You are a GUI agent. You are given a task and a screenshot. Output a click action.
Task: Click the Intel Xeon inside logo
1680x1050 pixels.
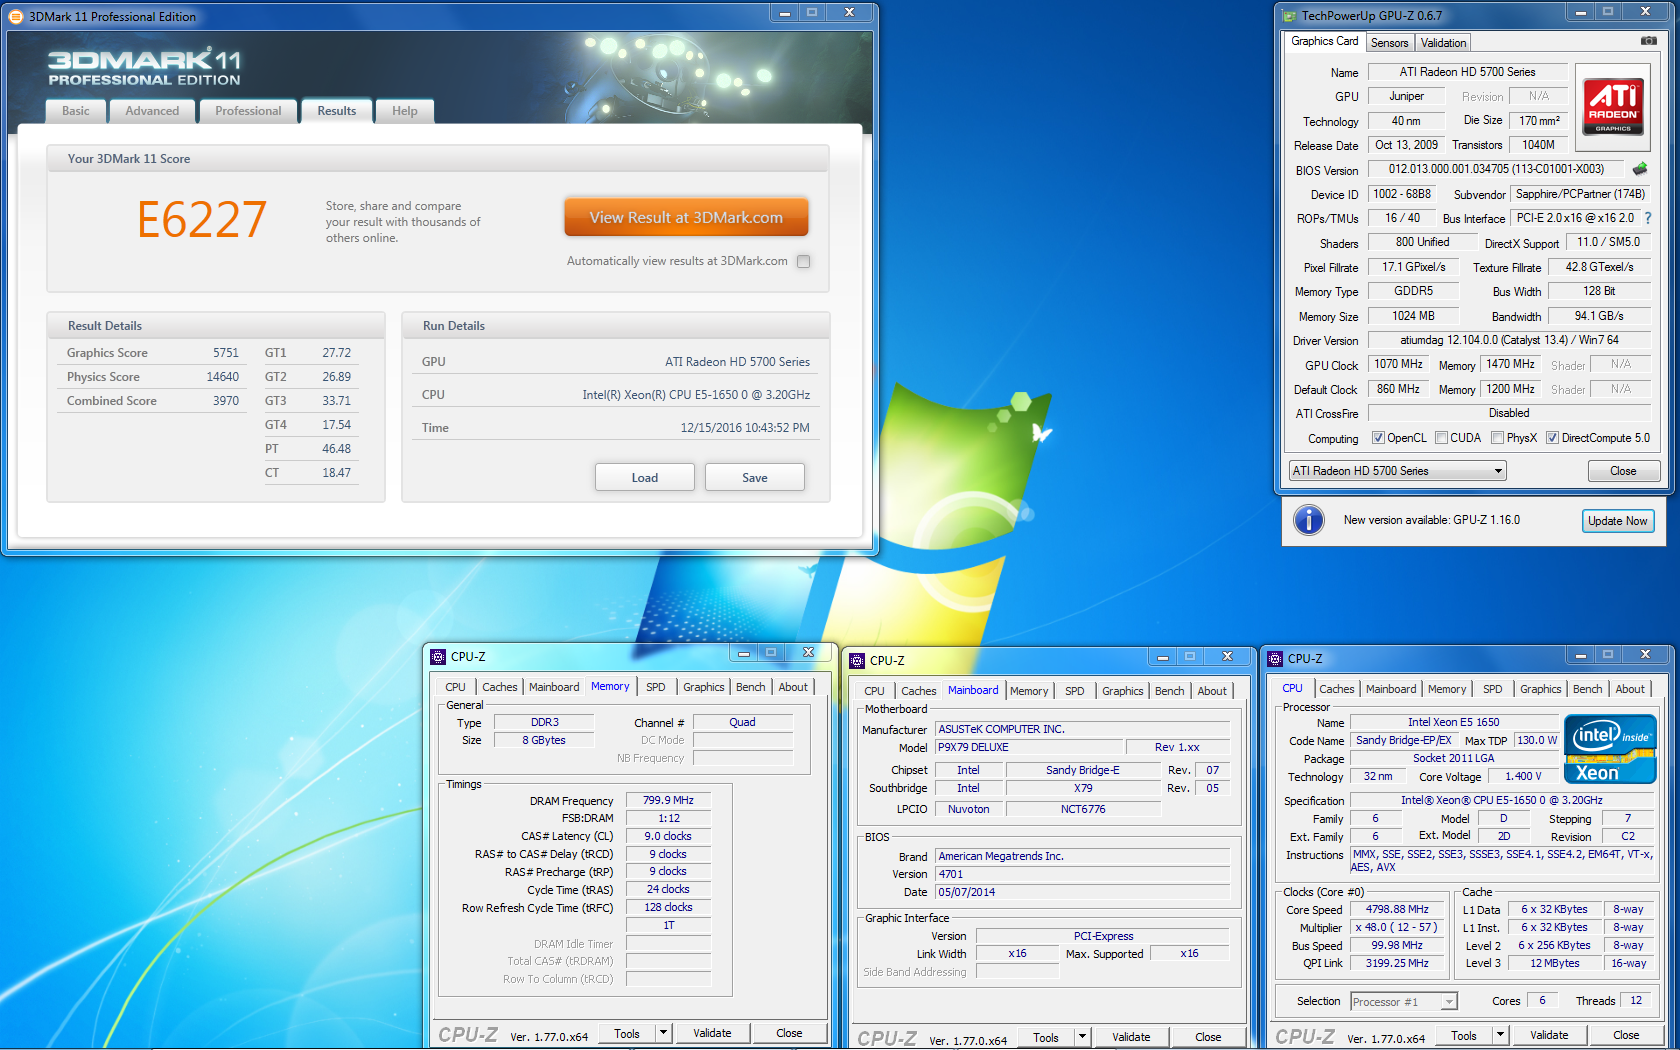click(1610, 749)
